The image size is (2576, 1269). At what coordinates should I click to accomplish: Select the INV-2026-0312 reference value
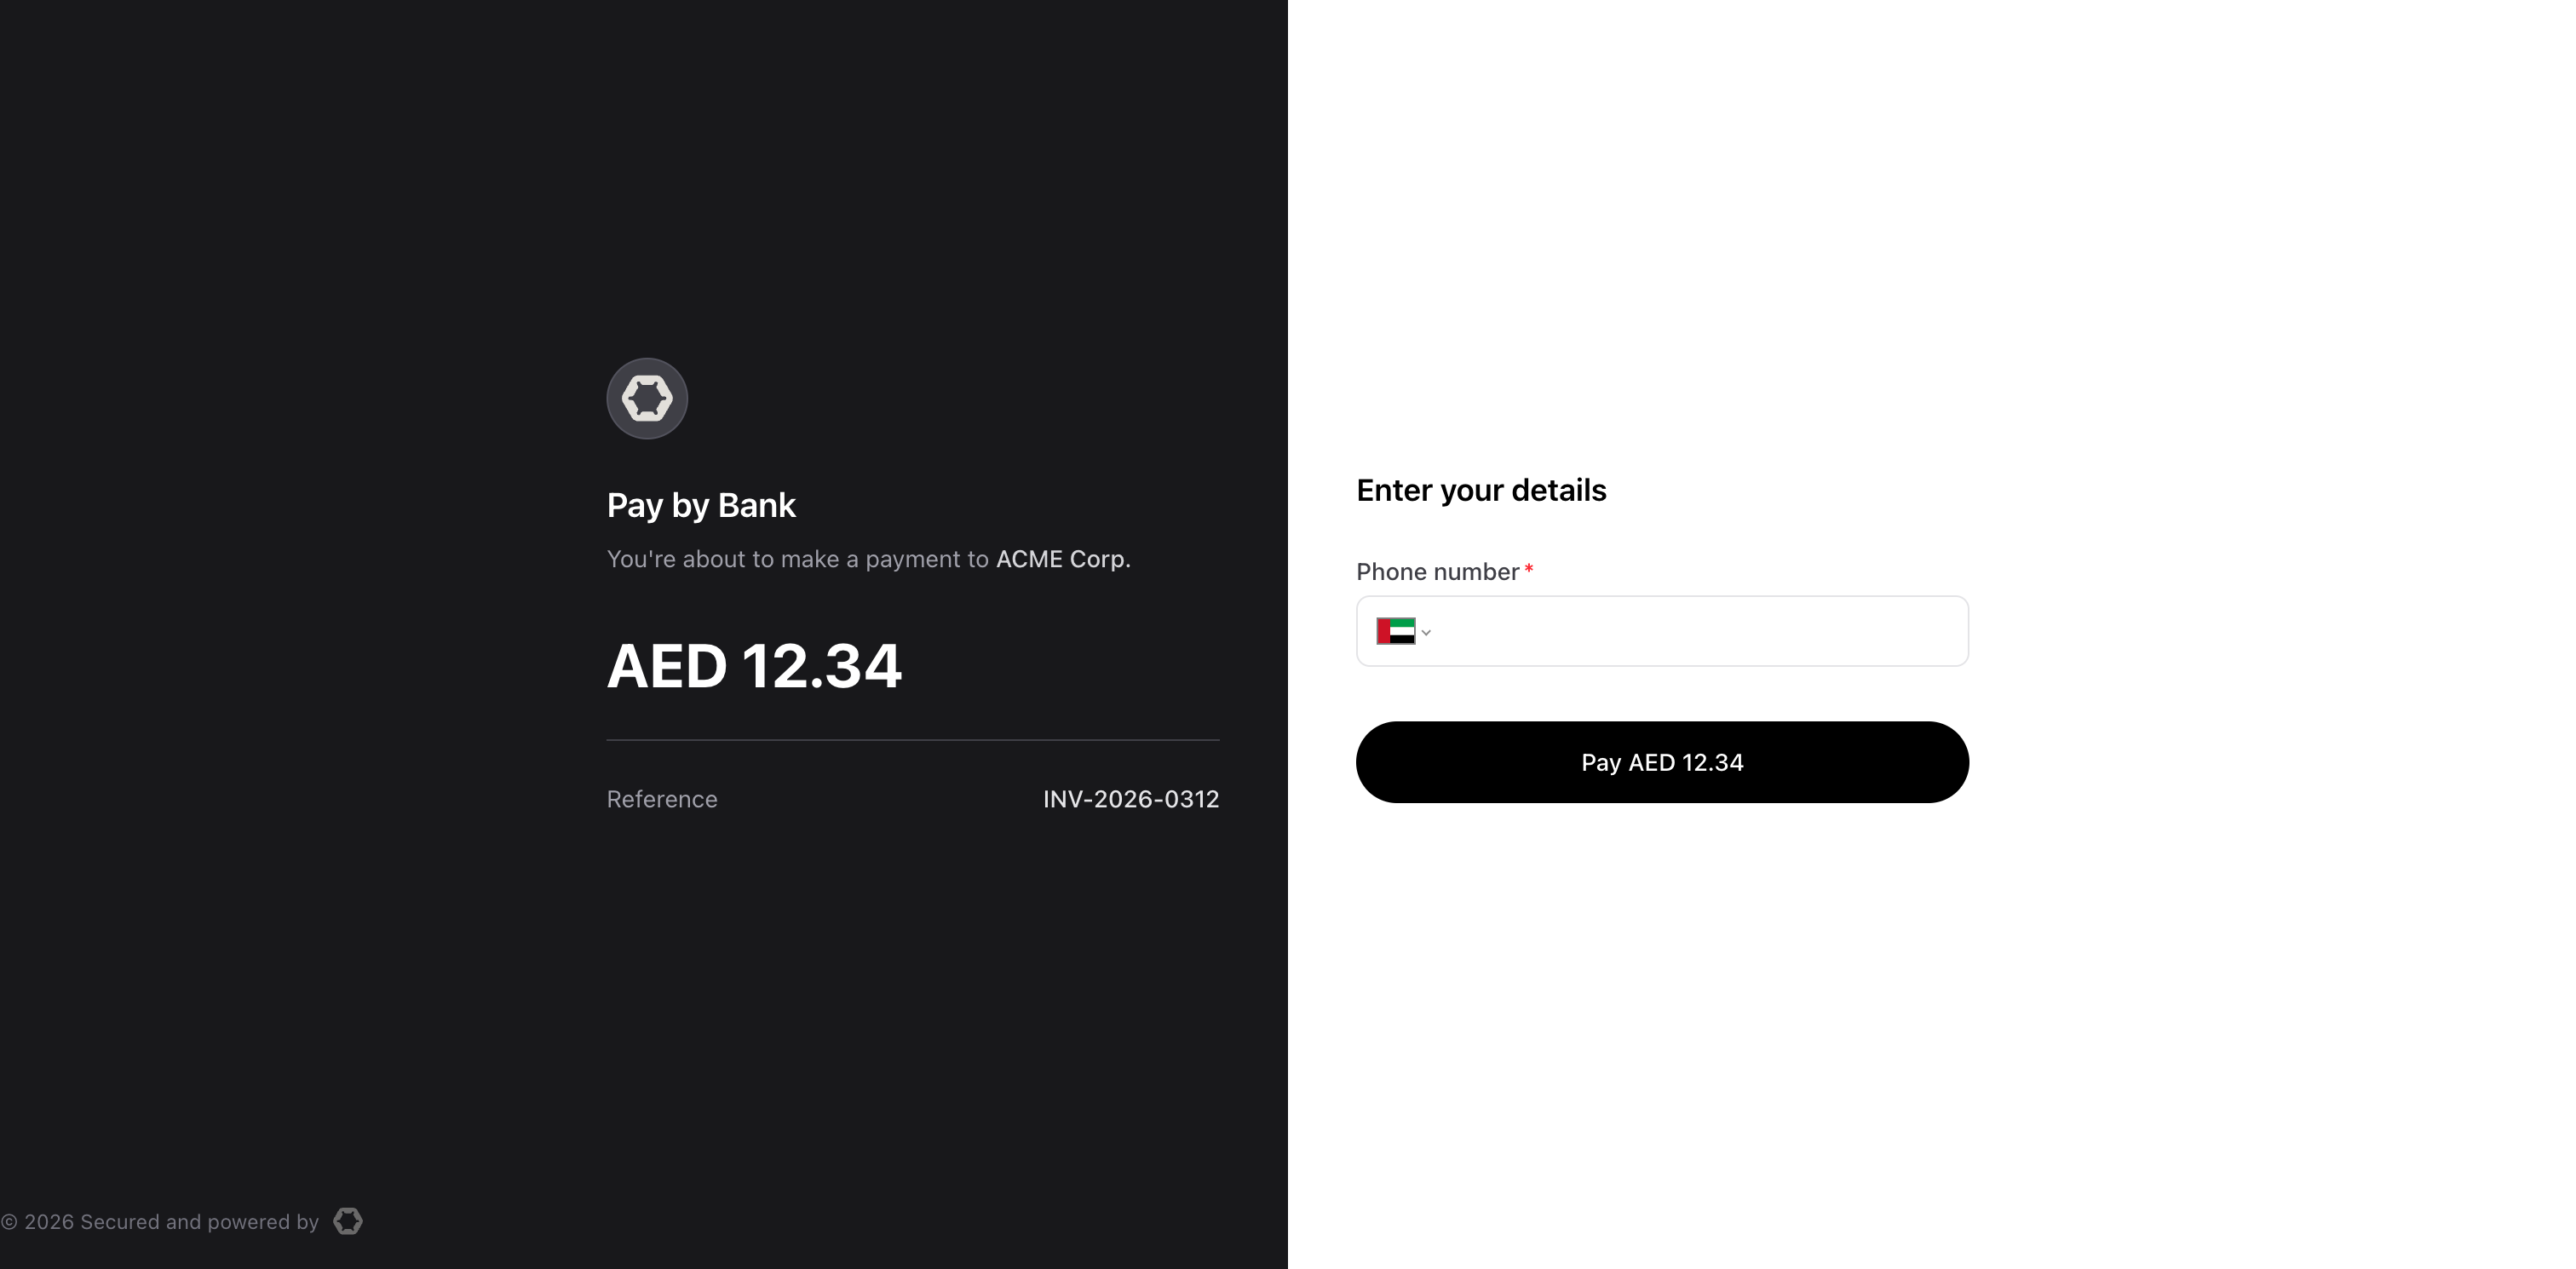1131,799
